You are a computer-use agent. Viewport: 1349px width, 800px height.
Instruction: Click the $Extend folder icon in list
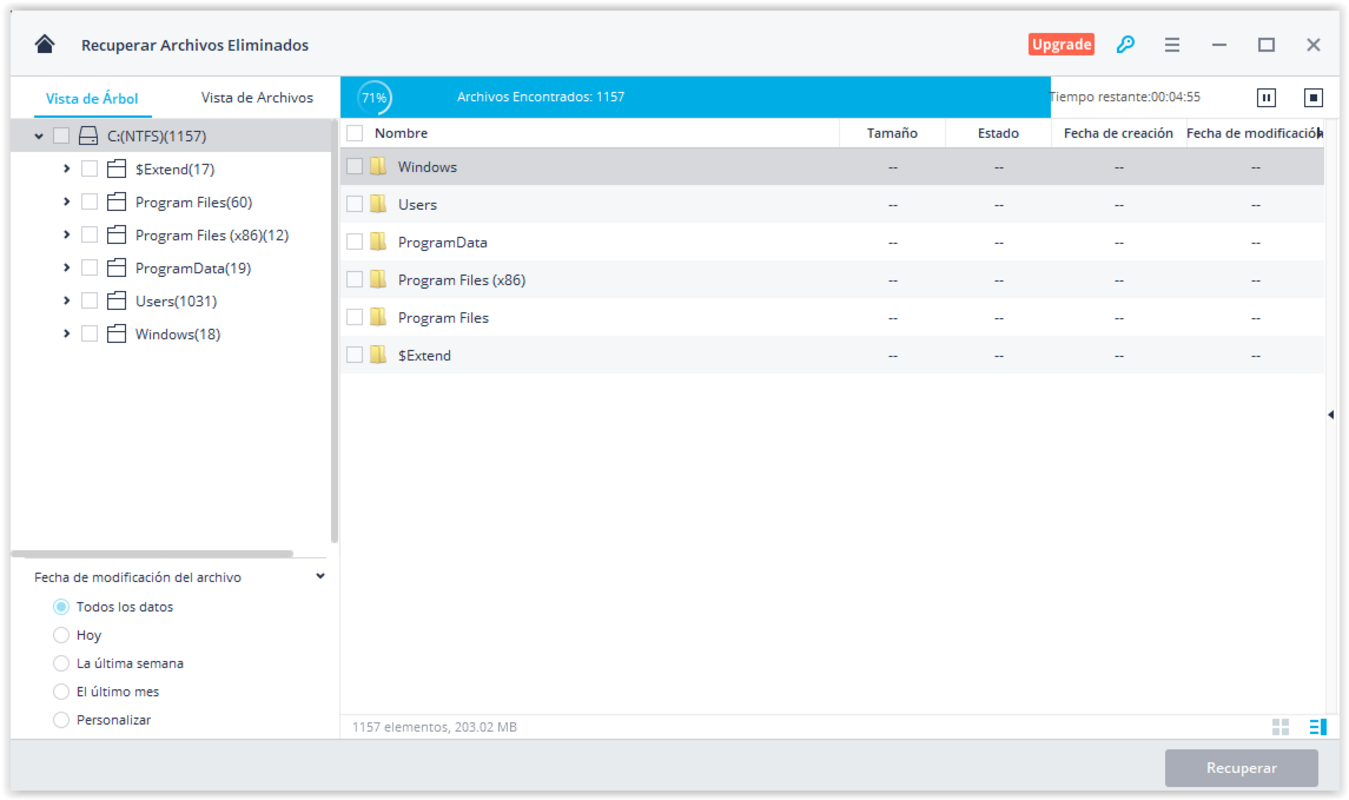378,355
